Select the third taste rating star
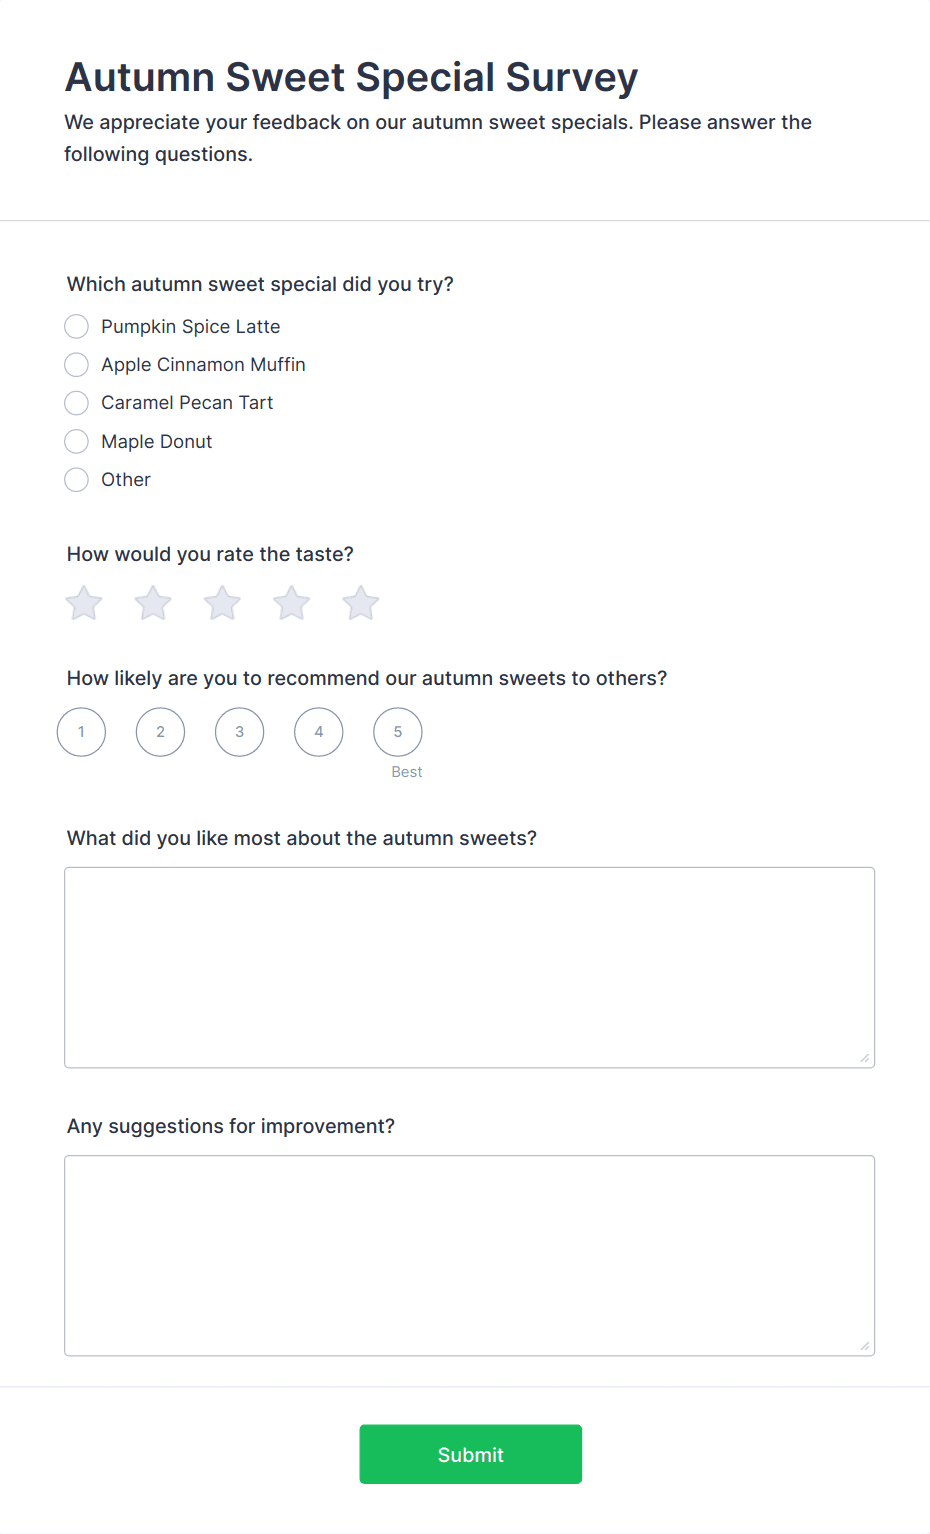 222,603
